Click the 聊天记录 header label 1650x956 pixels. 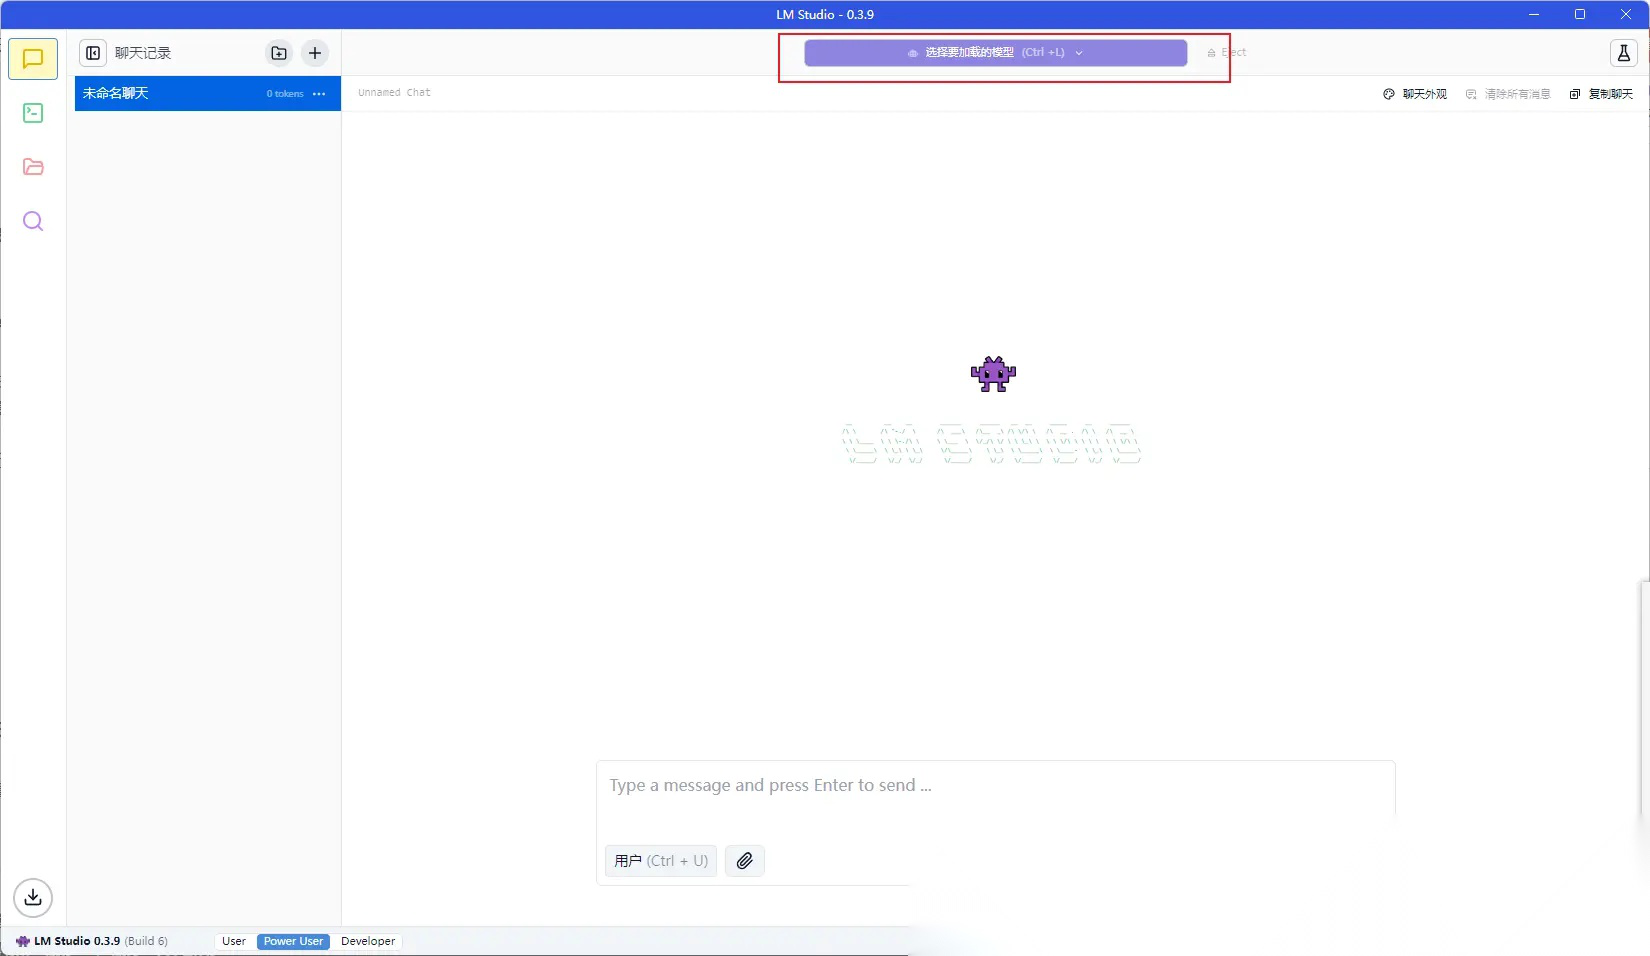[x=143, y=53]
